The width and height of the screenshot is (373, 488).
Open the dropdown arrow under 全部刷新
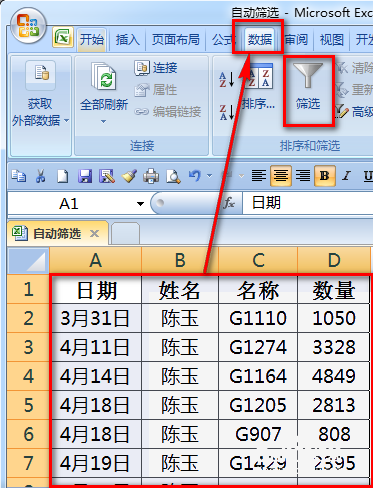tap(104, 122)
